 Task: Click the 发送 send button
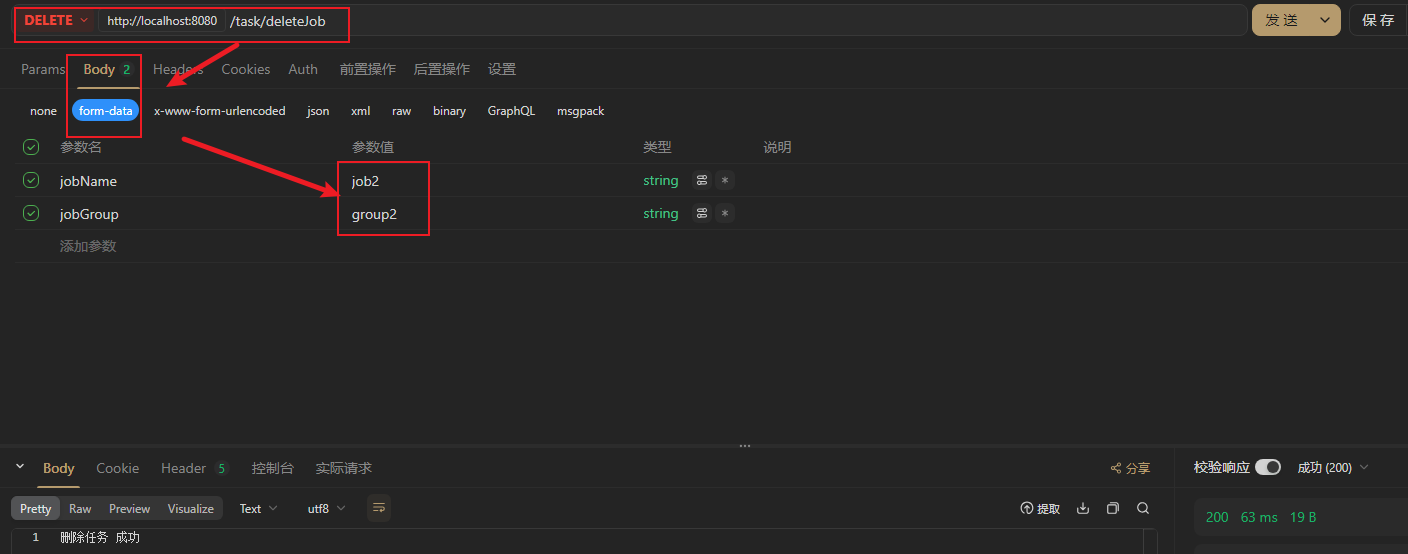1281,20
